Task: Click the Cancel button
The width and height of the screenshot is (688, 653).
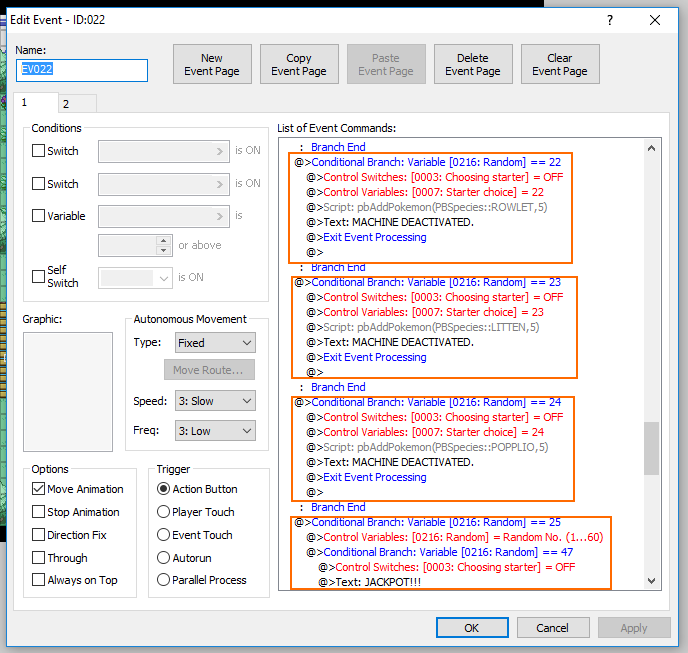Action: click(x=553, y=628)
